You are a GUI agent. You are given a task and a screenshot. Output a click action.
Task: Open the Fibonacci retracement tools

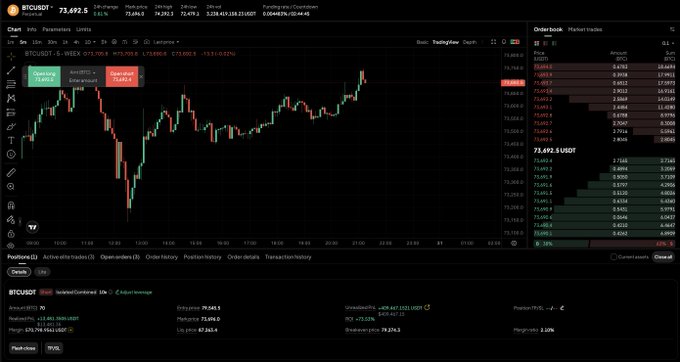coord(11,85)
